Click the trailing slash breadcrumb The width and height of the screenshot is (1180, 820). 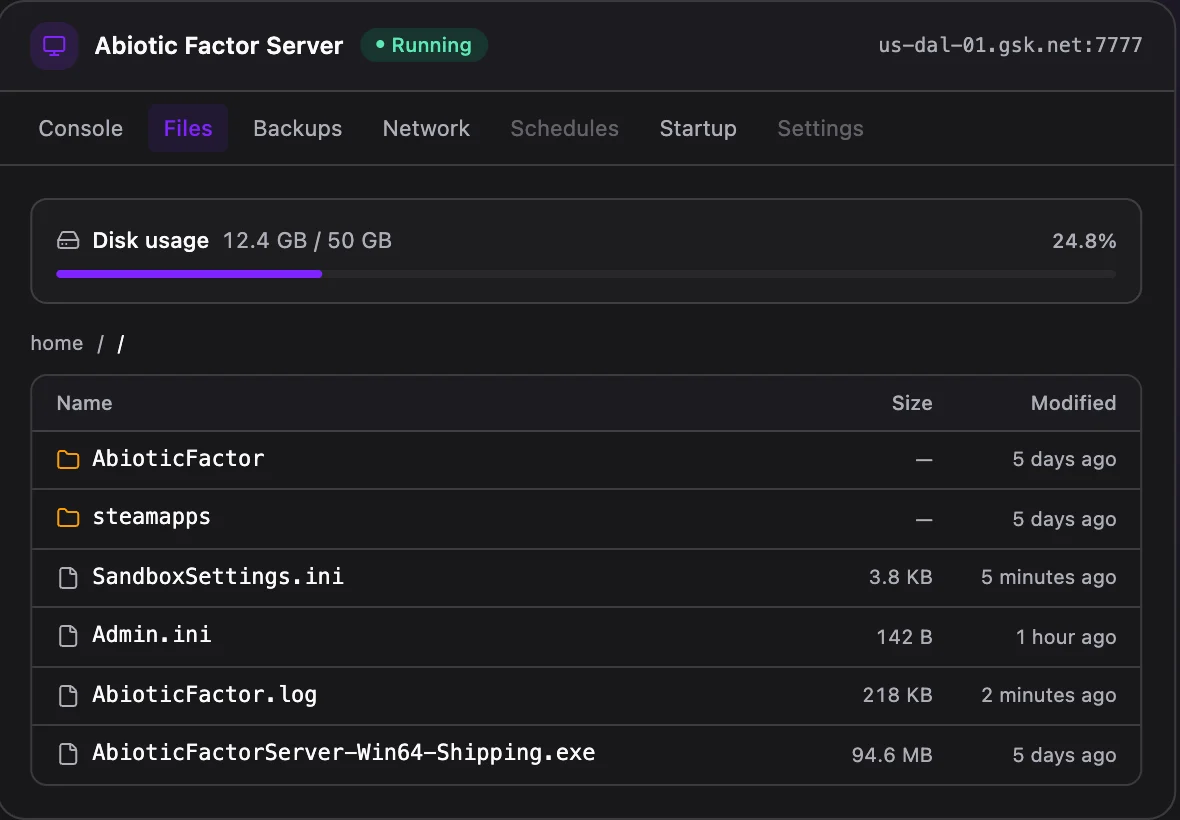coord(121,344)
